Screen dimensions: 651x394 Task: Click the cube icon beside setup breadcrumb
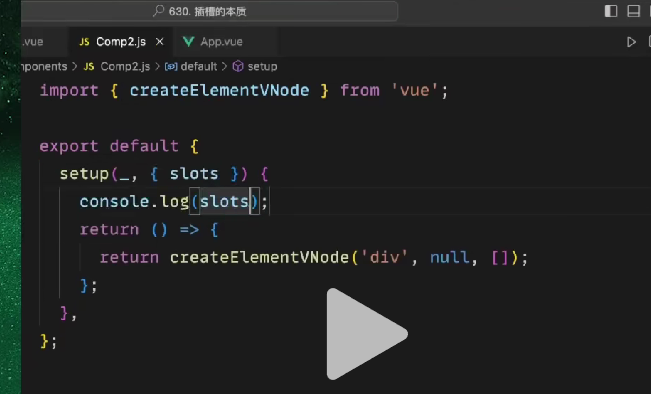coord(238,66)
